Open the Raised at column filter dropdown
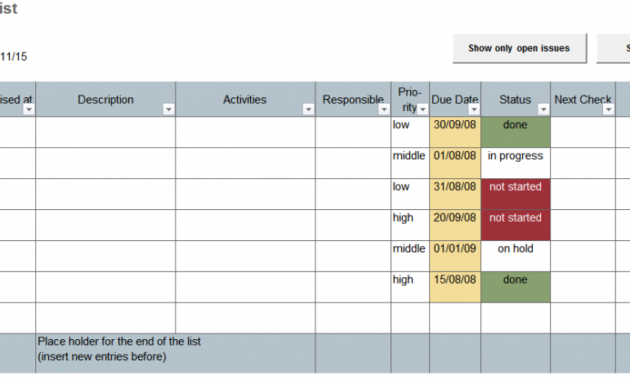 click(29, 109)
